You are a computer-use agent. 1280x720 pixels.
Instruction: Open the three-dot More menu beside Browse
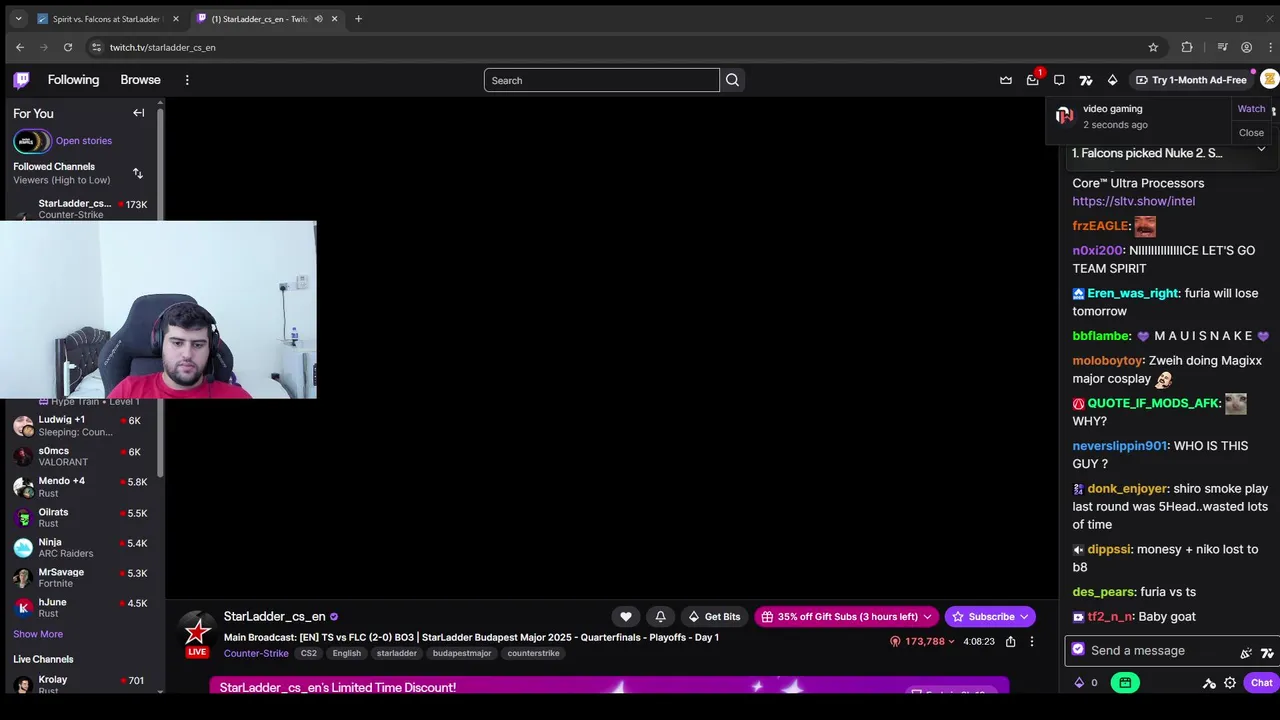point(187,80)
